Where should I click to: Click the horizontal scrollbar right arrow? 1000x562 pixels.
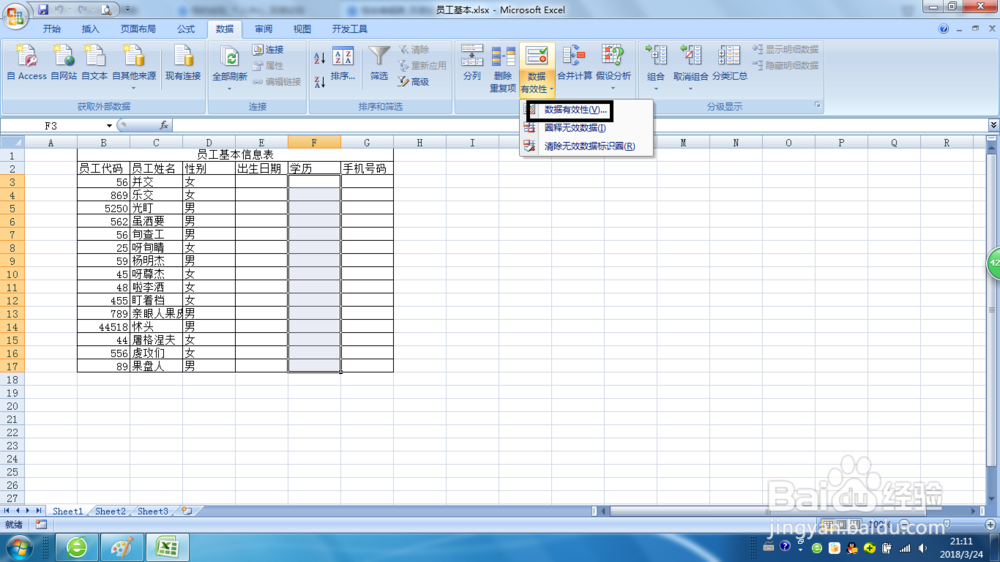click(974, 511)
